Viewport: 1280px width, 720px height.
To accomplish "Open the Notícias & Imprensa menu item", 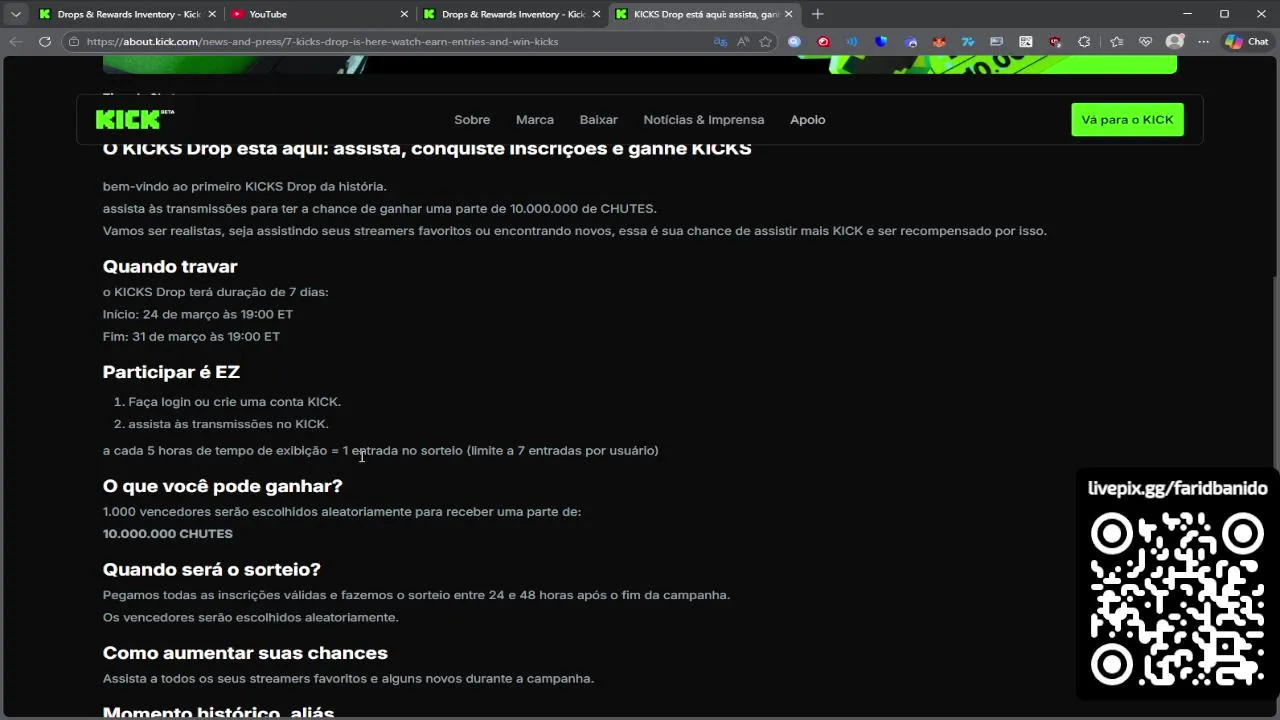I will tap(704, 120).
